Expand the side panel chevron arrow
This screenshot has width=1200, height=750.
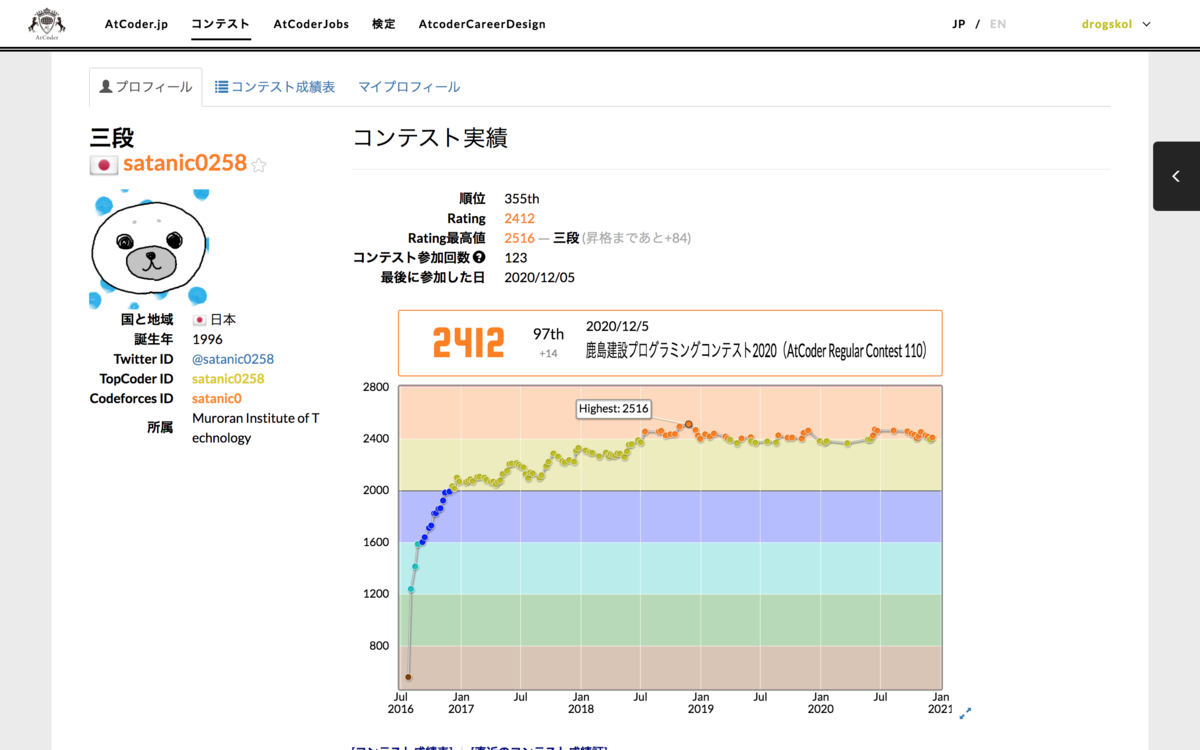point(1176,176)
